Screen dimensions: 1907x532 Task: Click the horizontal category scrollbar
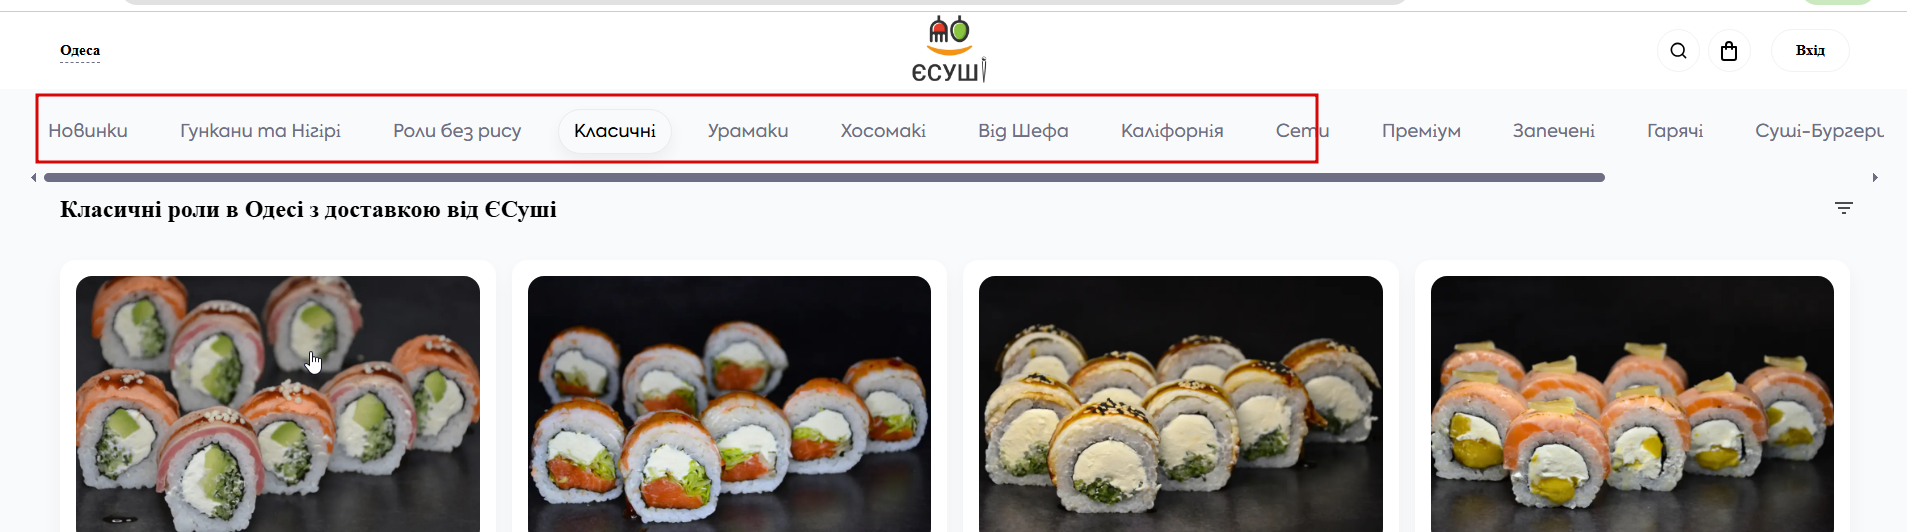click(824, 178)
